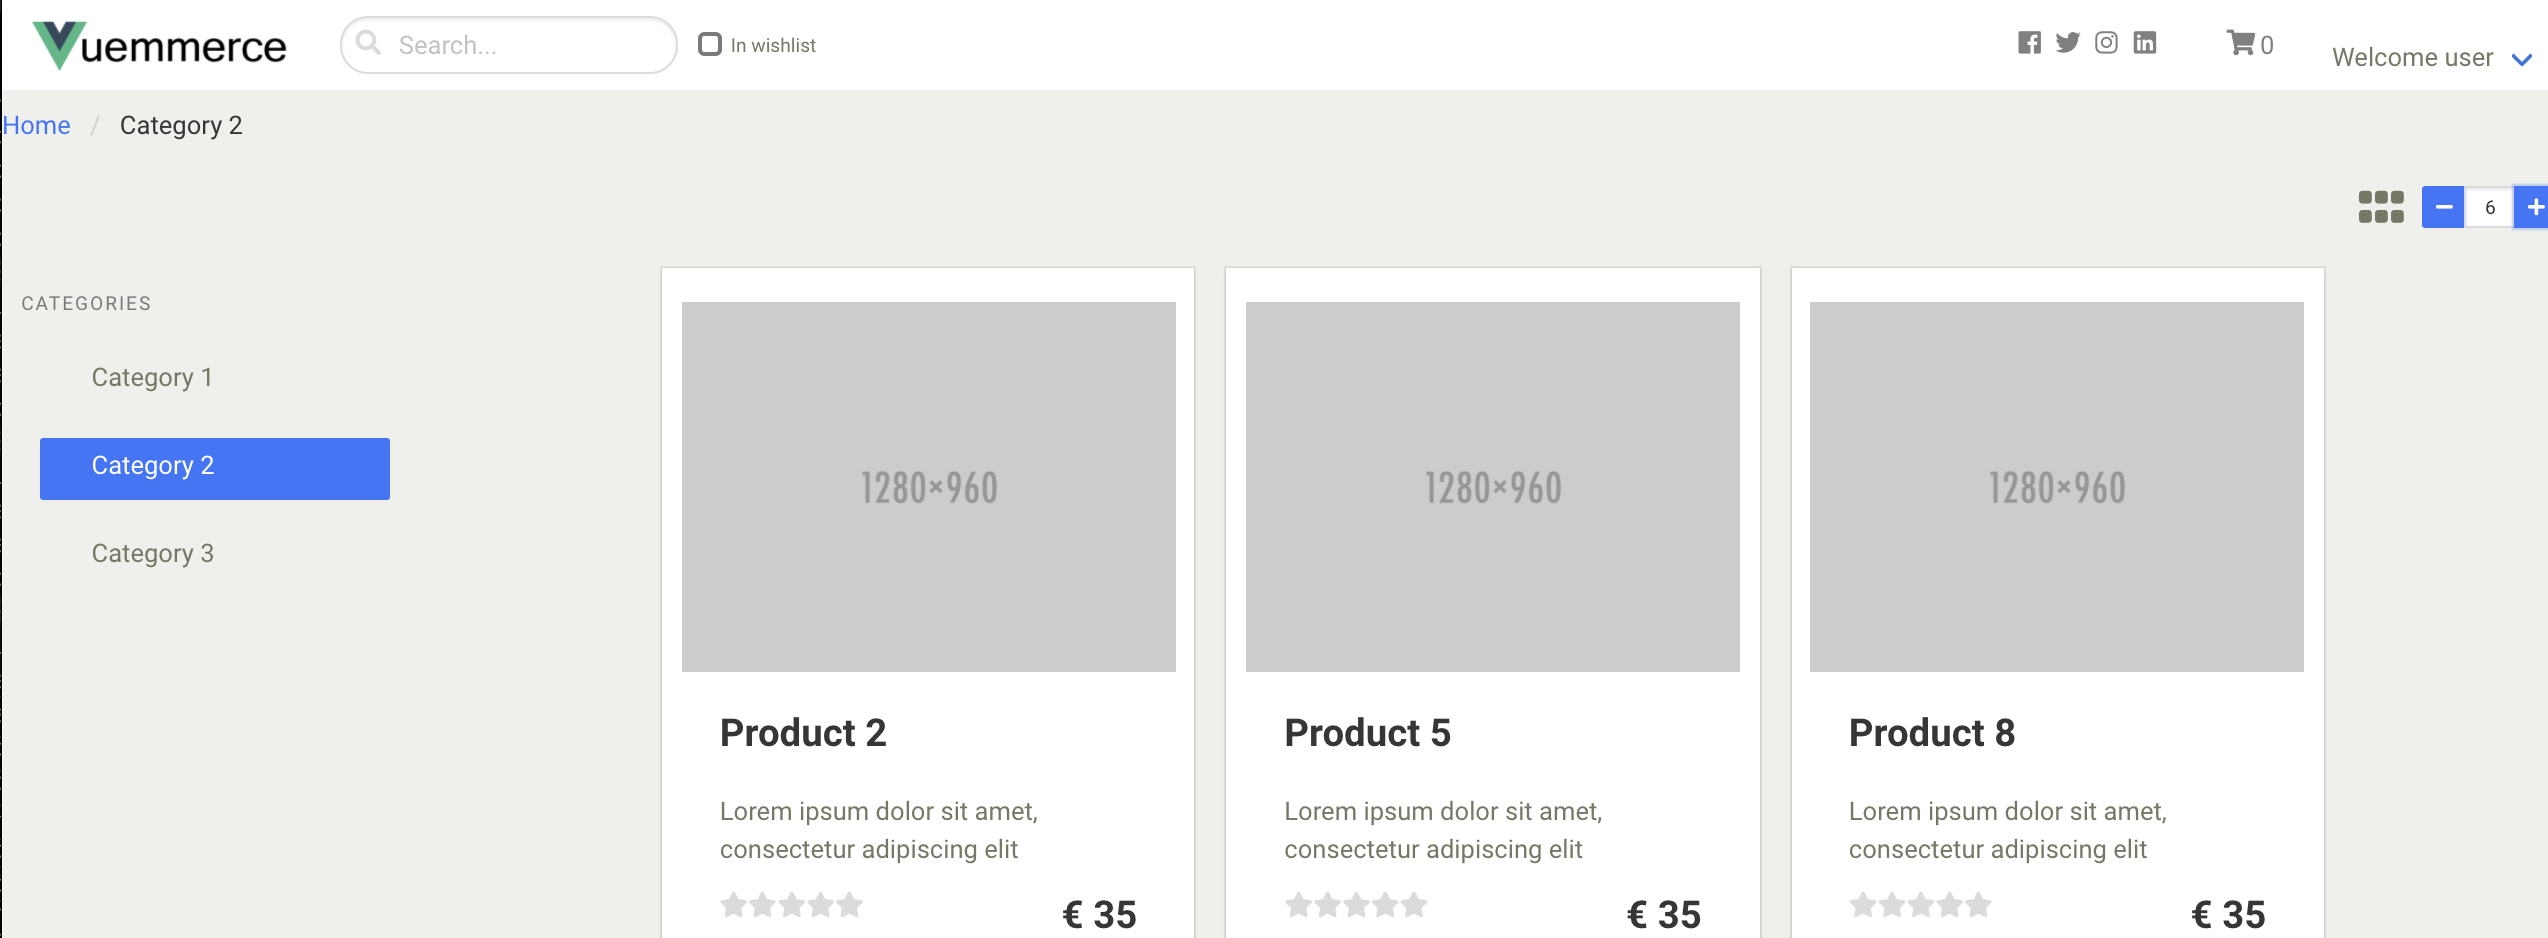The width and height of the screenshot is (2548, 938).
Task: Rate Product 2 using its stars
Action: tap(791, 905)
